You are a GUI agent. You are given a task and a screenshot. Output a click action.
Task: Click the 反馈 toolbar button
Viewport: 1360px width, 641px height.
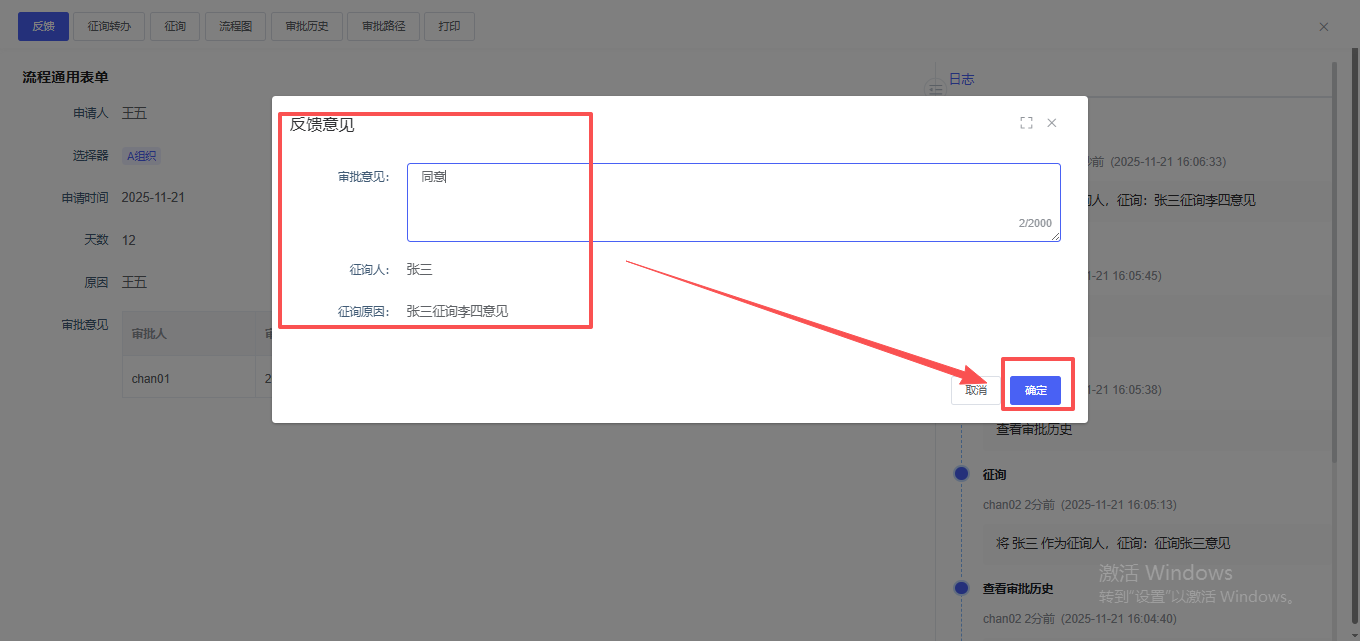(43, 27)
